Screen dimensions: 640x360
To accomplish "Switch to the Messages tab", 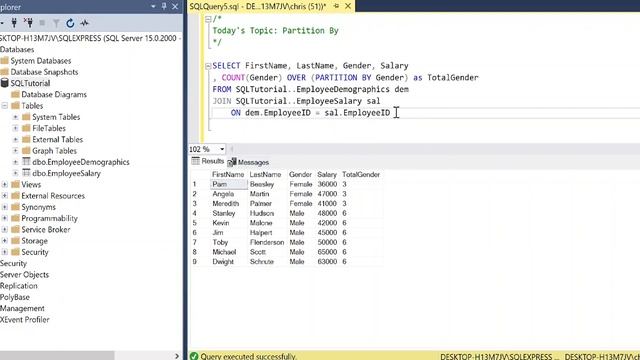I will point(248,162).
